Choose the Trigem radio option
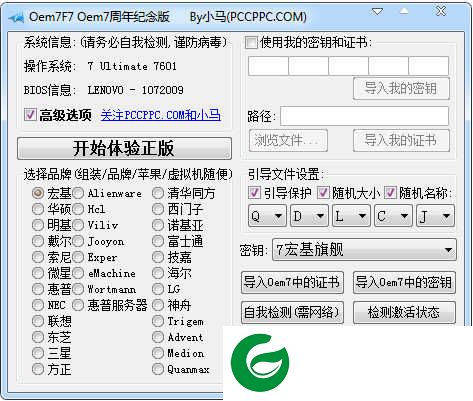Image resolution: width=473 pixels, height=401 pixels. [x=158, y=321]
